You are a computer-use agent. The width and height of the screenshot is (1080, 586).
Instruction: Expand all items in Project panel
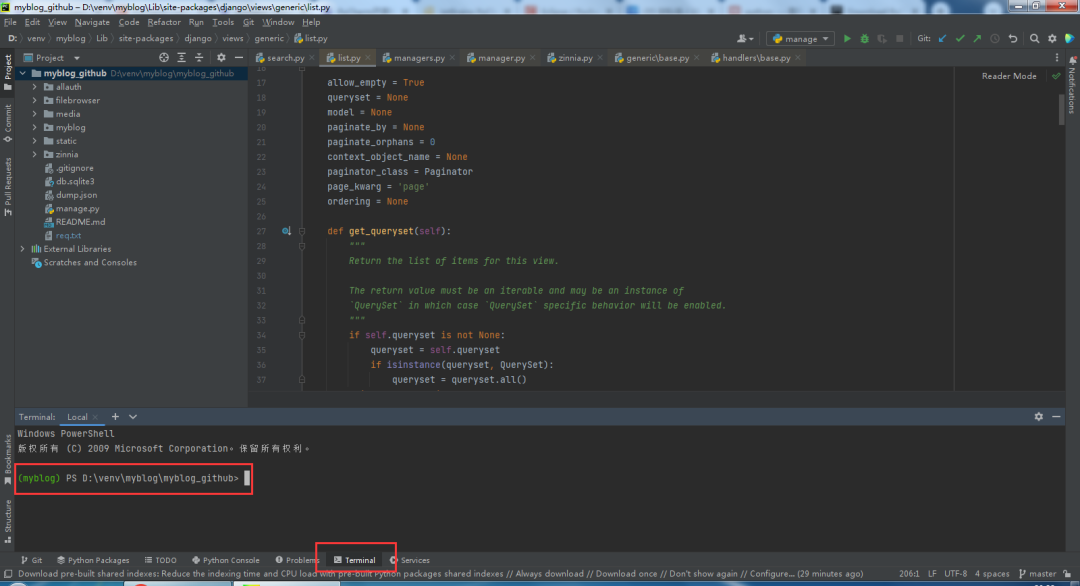point(182,58)
